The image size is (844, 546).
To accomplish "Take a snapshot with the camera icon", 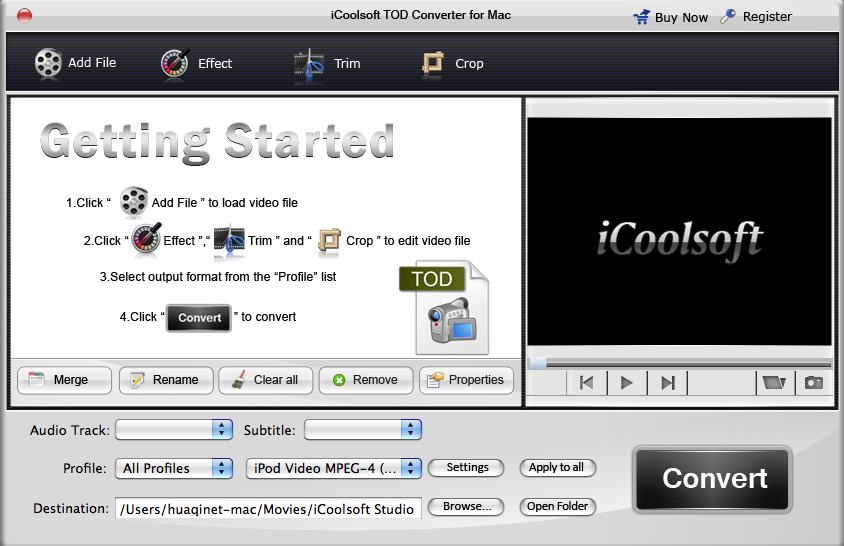I will (813, 382).
